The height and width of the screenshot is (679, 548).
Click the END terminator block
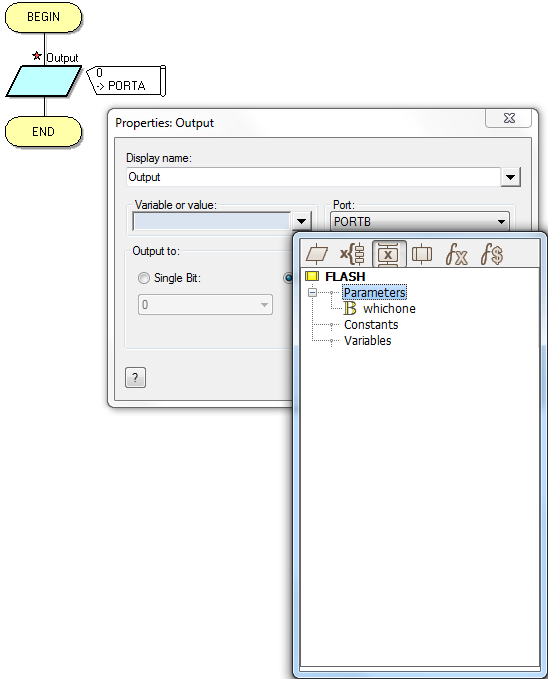(x=43, y=132)
